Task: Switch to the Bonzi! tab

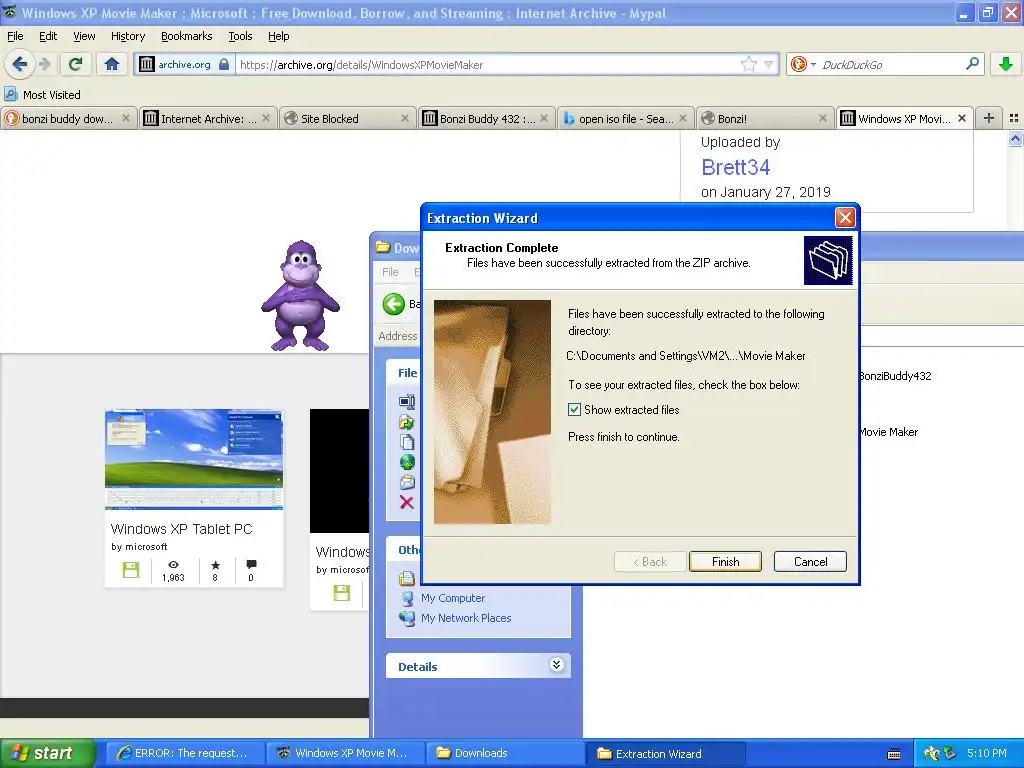Action: (x=763, y=119)
